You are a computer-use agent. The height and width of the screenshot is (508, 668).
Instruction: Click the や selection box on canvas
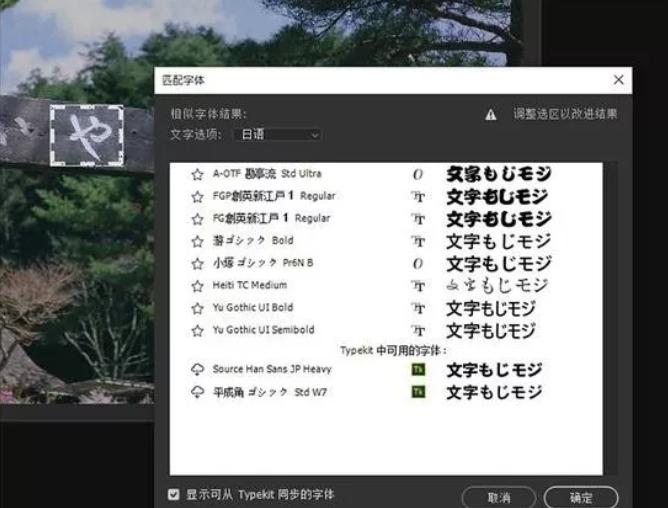(x=87, y=136)
